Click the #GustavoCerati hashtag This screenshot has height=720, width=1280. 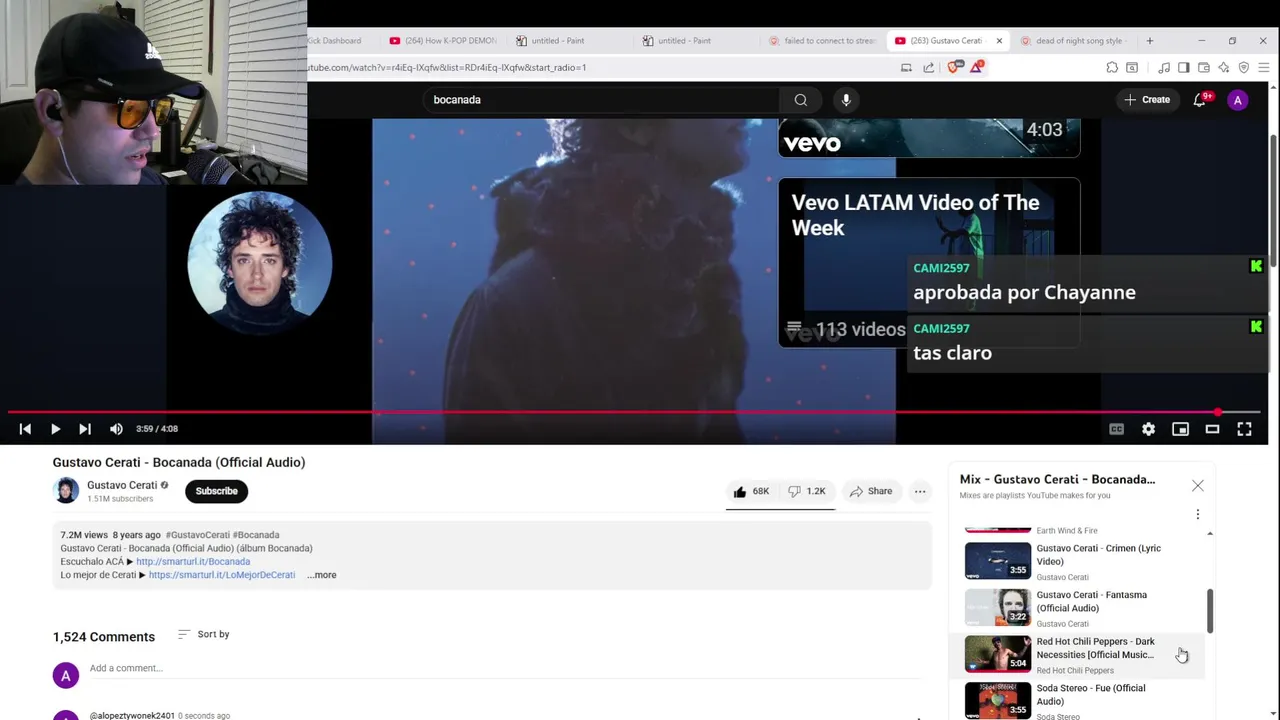197,535
